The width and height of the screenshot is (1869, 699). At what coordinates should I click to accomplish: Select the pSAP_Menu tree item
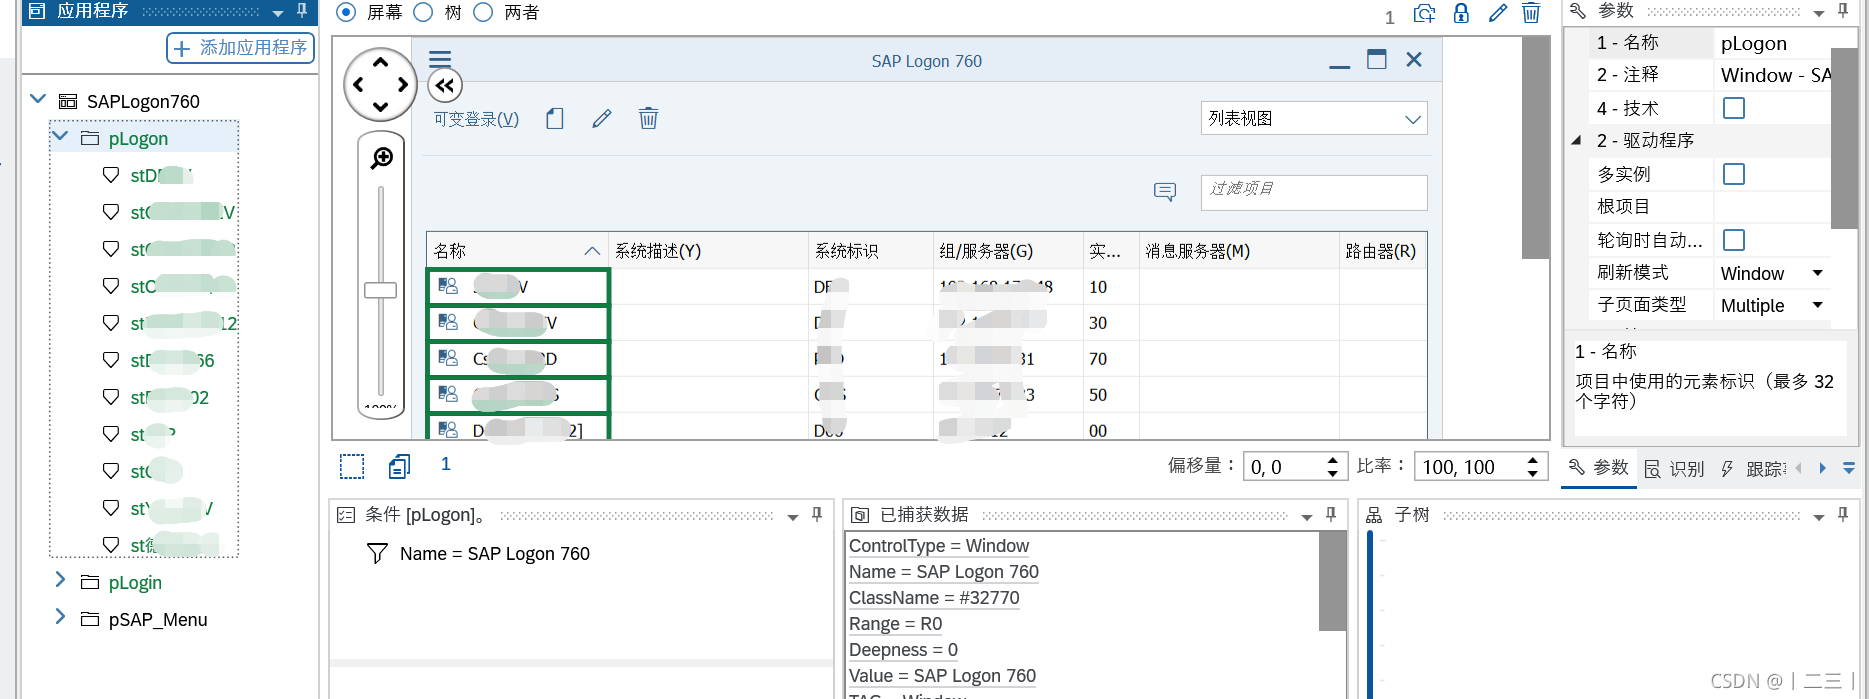click(x=158, y=619)
